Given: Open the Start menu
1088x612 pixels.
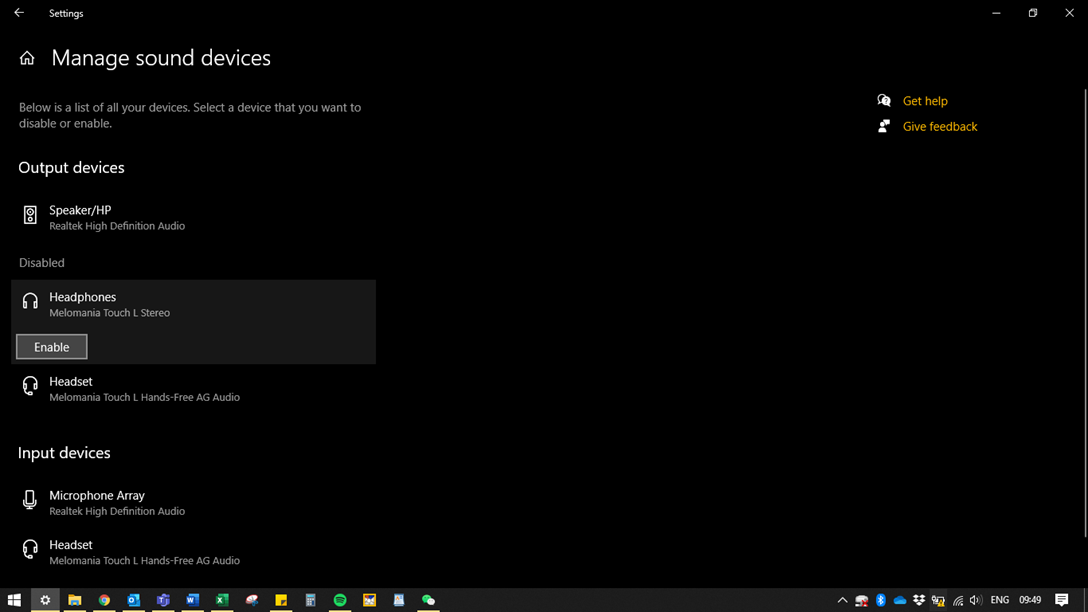Looking at the screenshot, I should coord(14,601).
